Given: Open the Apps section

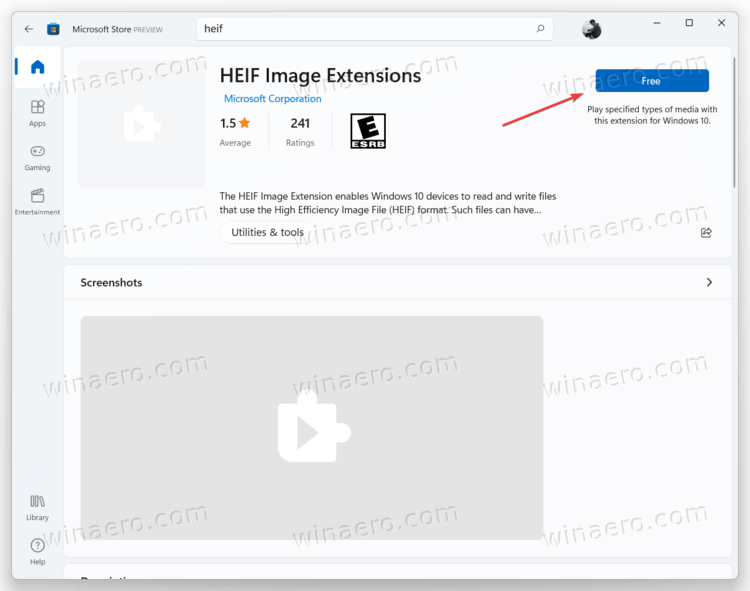Looking at the screenshot, I should (x=37, y=113).
